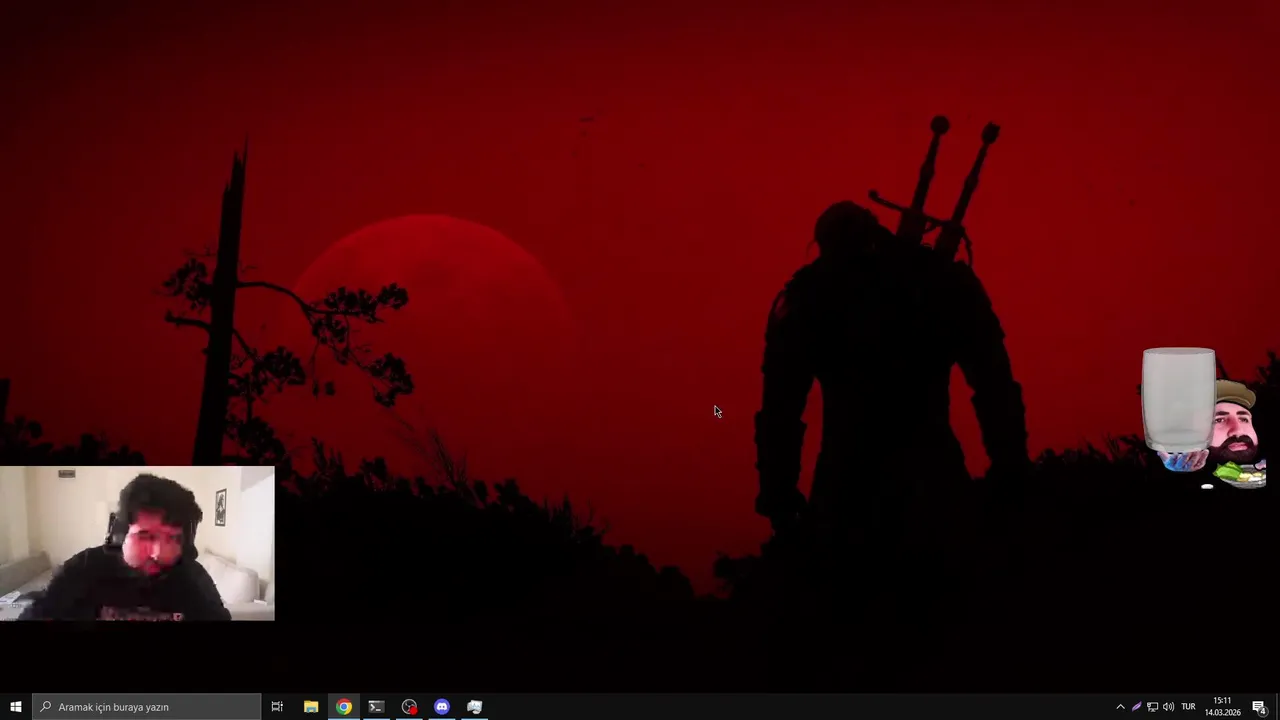Change input language from TUR

[x=1188, y=707]
